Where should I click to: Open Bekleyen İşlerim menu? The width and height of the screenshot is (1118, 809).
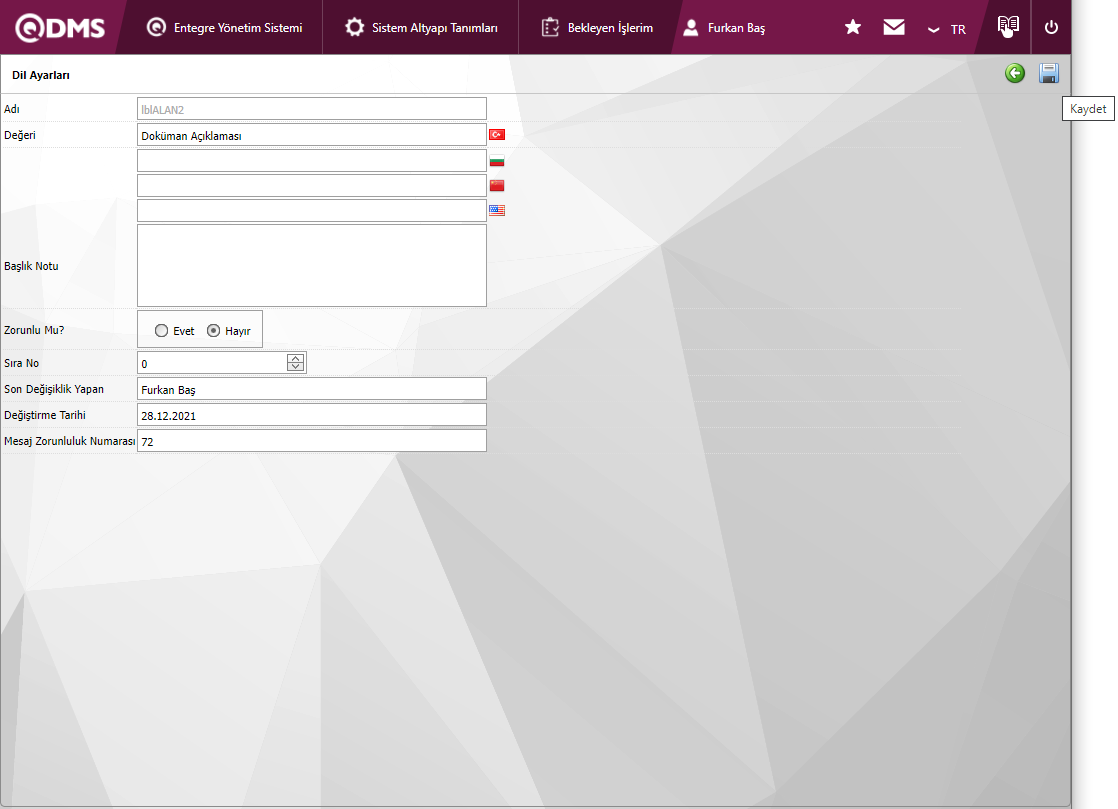pyautogui.click(x=597, y=28)
